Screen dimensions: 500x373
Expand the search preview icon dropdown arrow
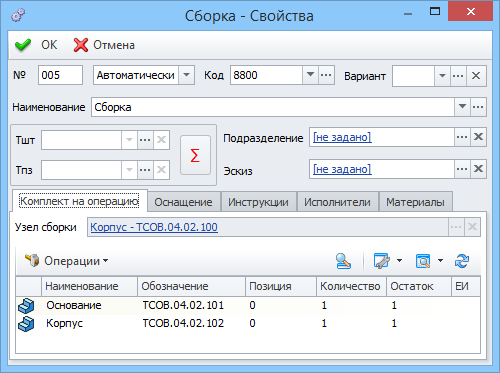point(440,261)
